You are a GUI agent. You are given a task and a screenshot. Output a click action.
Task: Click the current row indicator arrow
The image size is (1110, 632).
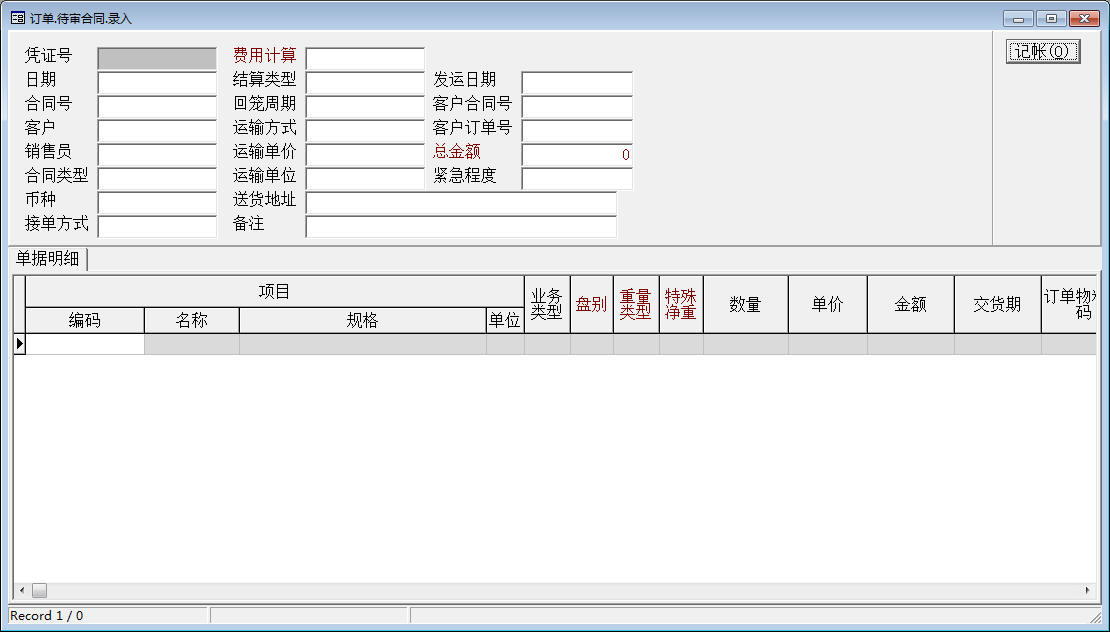click(19, 344)
